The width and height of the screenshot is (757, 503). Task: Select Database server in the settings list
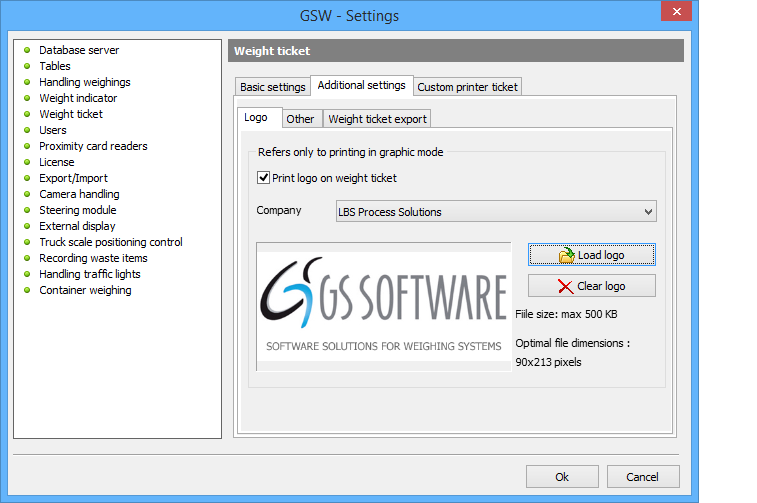pos(79,50)
